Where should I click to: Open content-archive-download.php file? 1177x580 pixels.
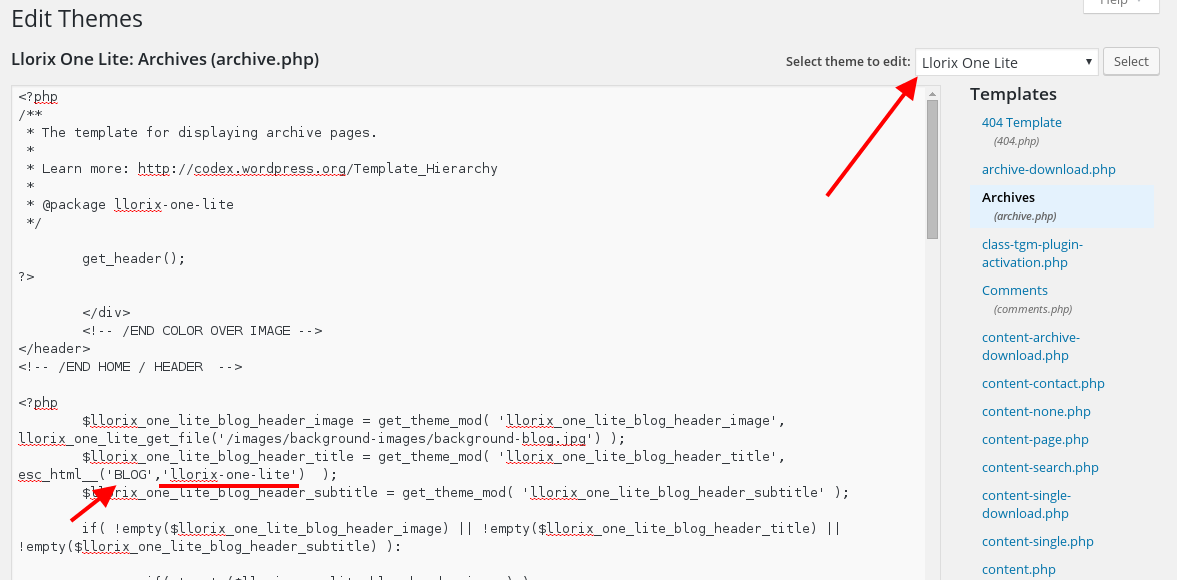click(x=1031, y=347)
